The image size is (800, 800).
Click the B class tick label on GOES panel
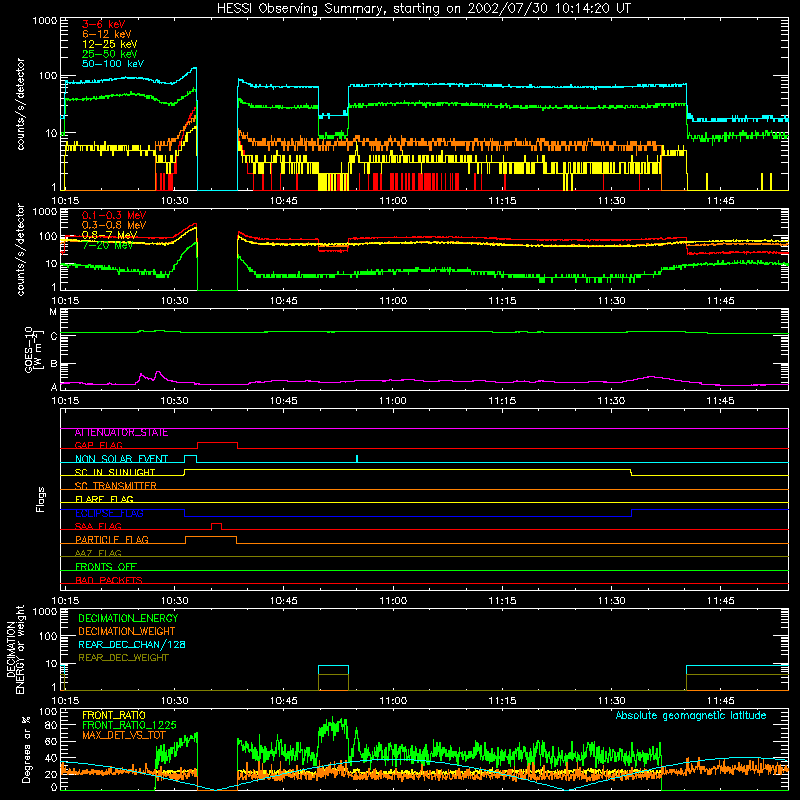[x=54, y=364]
